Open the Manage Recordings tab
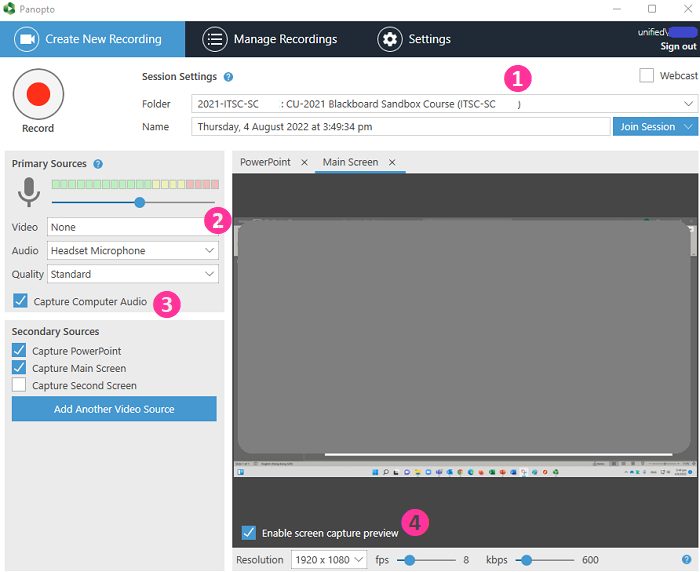 click(270, 39)
